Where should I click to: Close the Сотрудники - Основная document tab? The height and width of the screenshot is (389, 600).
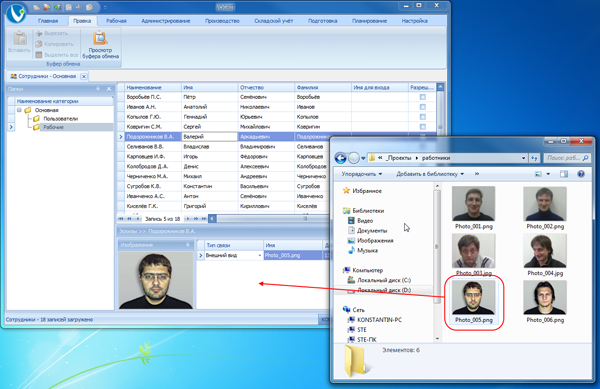pyautogui.click(x=84, y=76)
